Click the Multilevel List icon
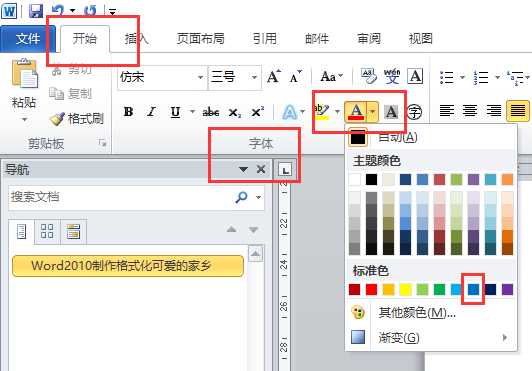 pos(515,78)
